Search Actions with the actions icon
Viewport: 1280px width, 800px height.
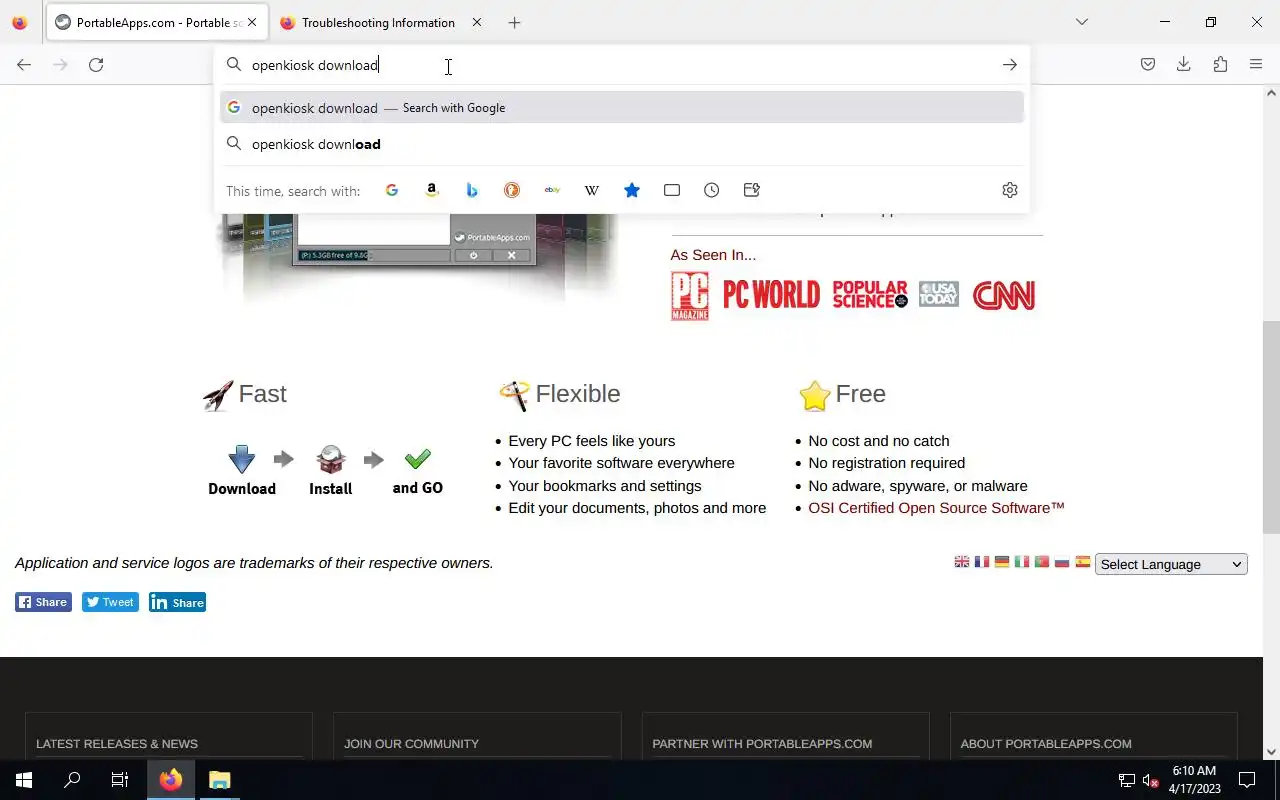tap(752, 190)
